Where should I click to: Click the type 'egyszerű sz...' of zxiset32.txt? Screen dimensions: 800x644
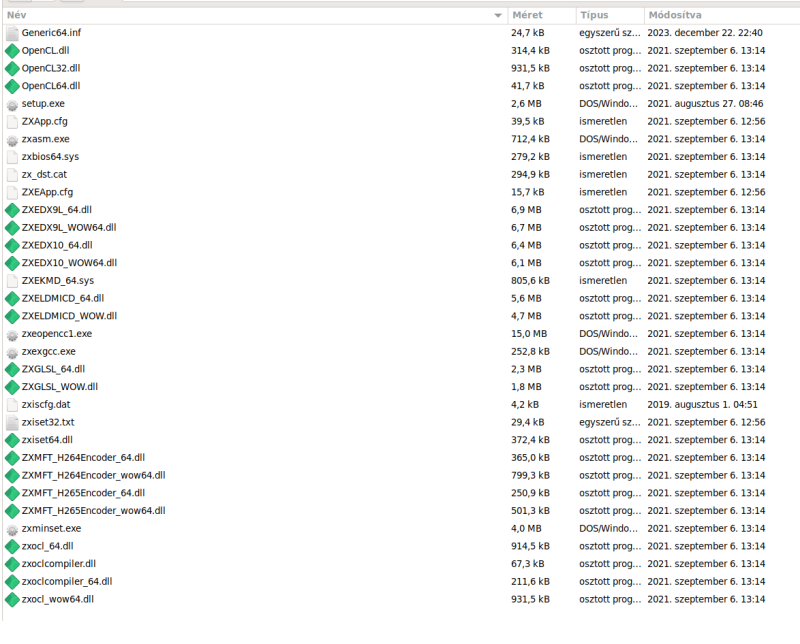tap(610, 423)
